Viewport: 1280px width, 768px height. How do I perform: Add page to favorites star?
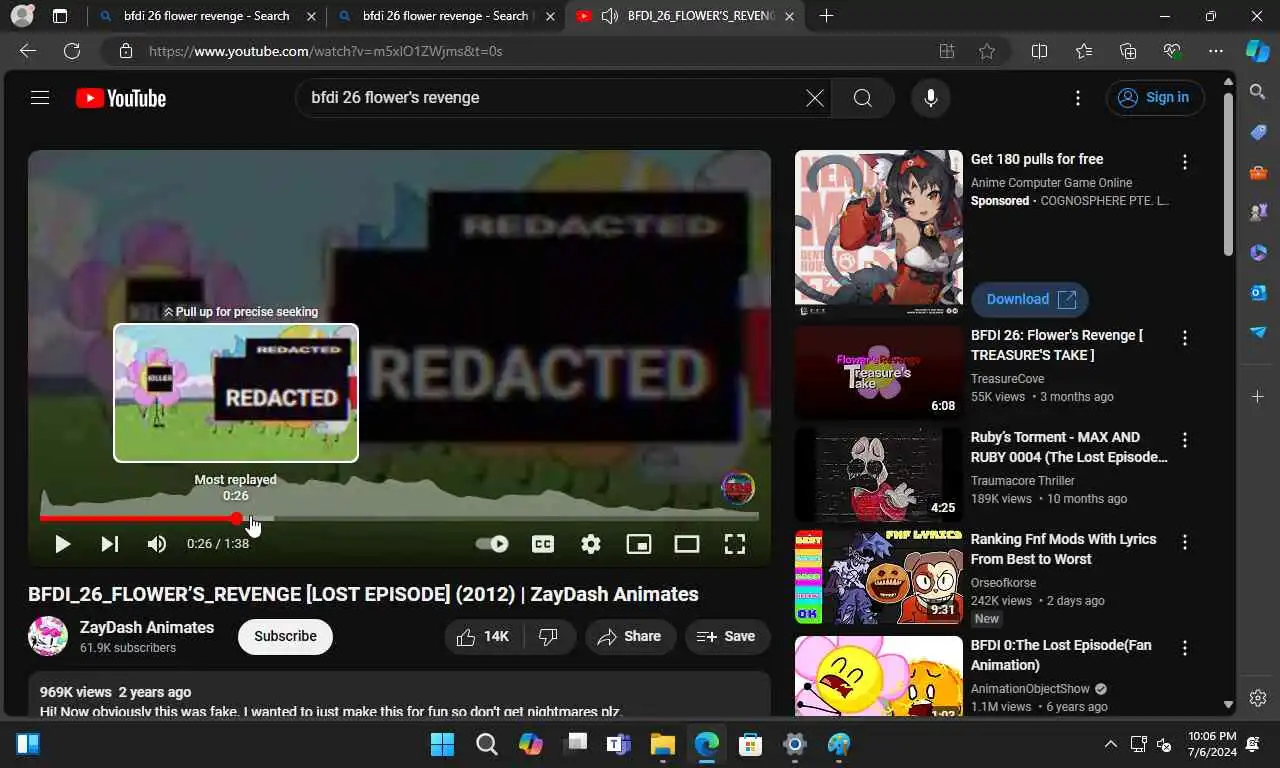click(987, 51)
